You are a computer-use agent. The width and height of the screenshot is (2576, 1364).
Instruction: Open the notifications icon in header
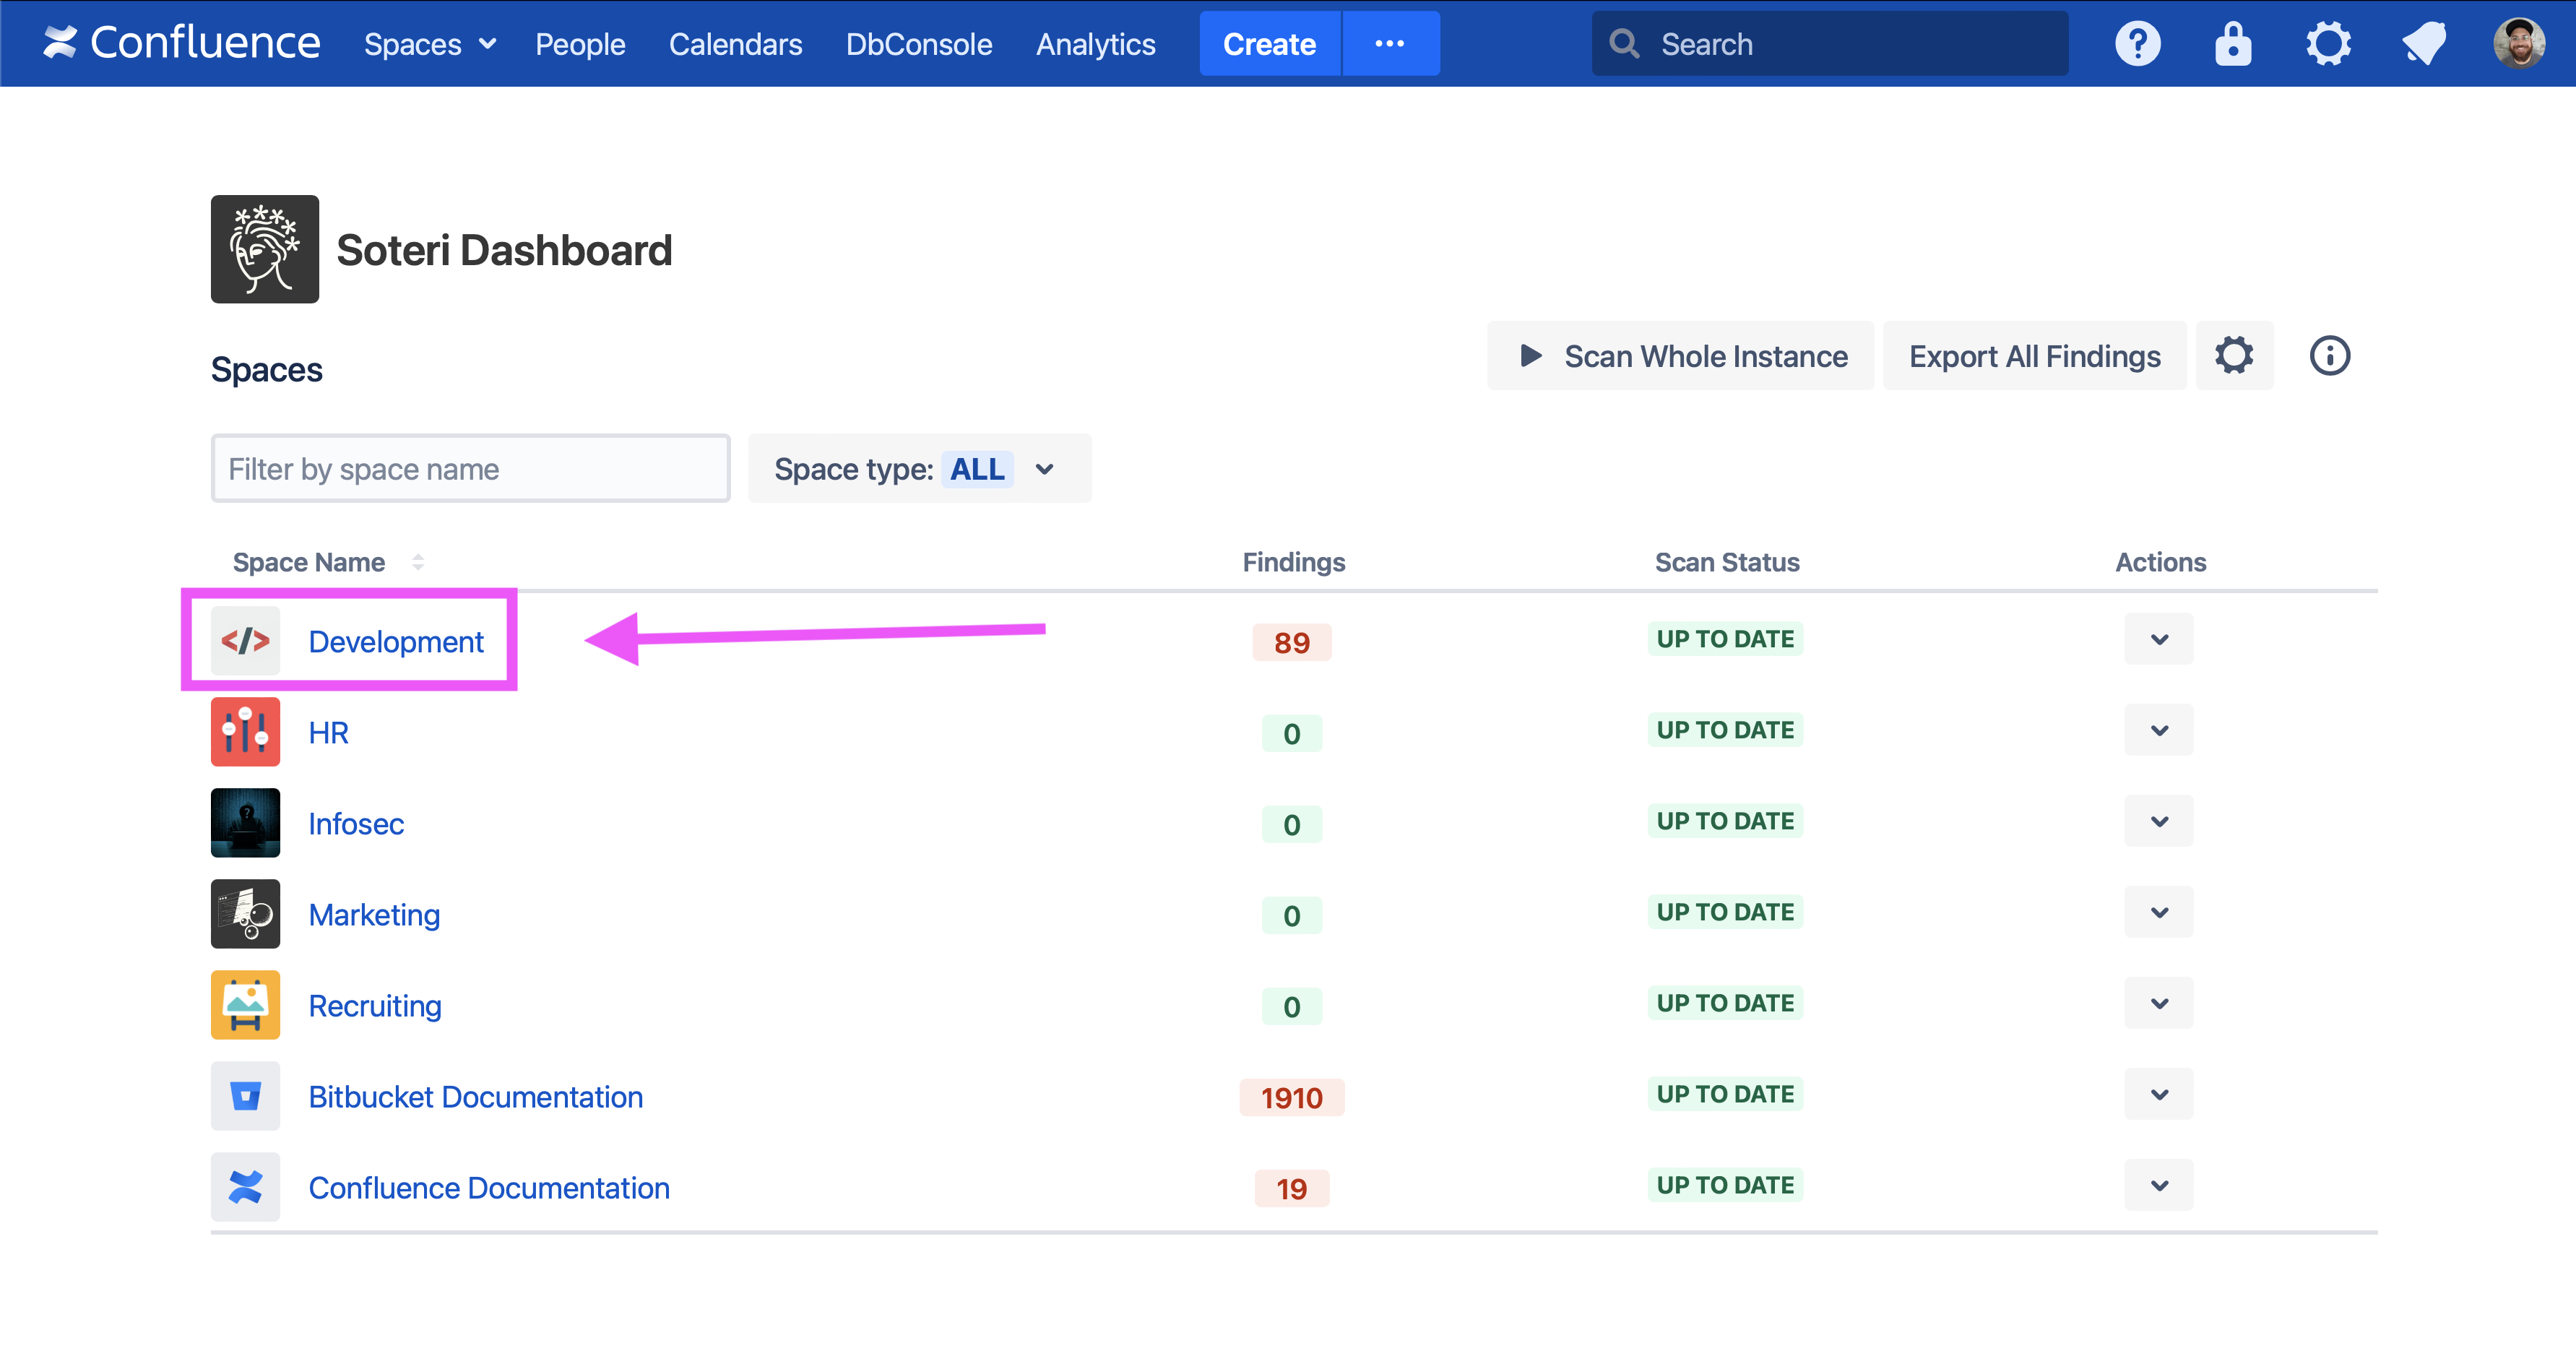click(2424, 44)
